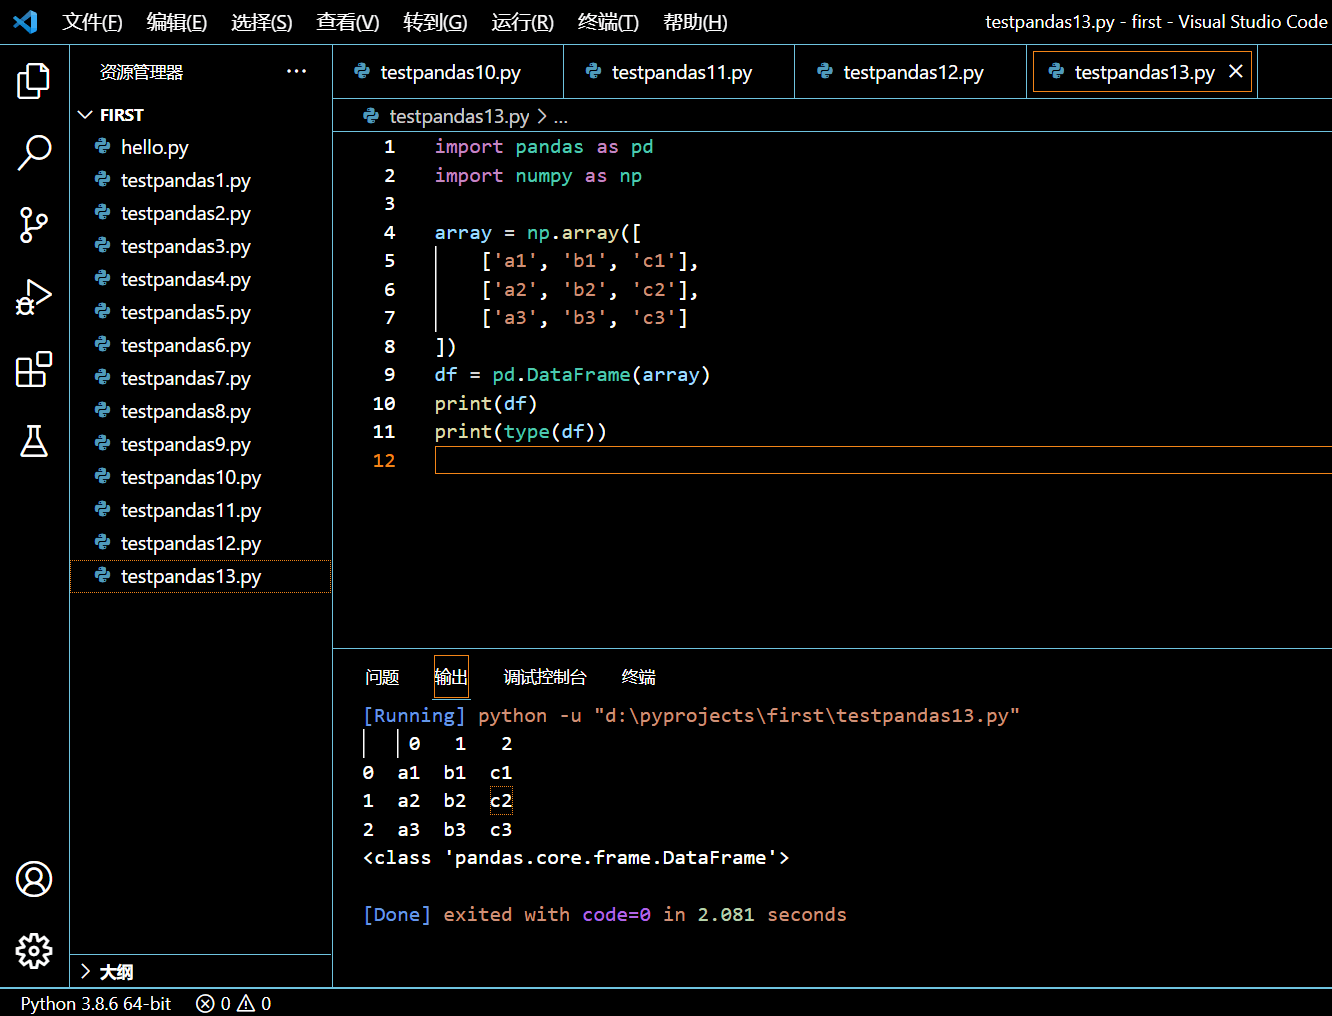The width and height of the screenshot is (1332, 1016).
Task: Open testpandas3.py in the explorer
Action: (x=200, y=246)
